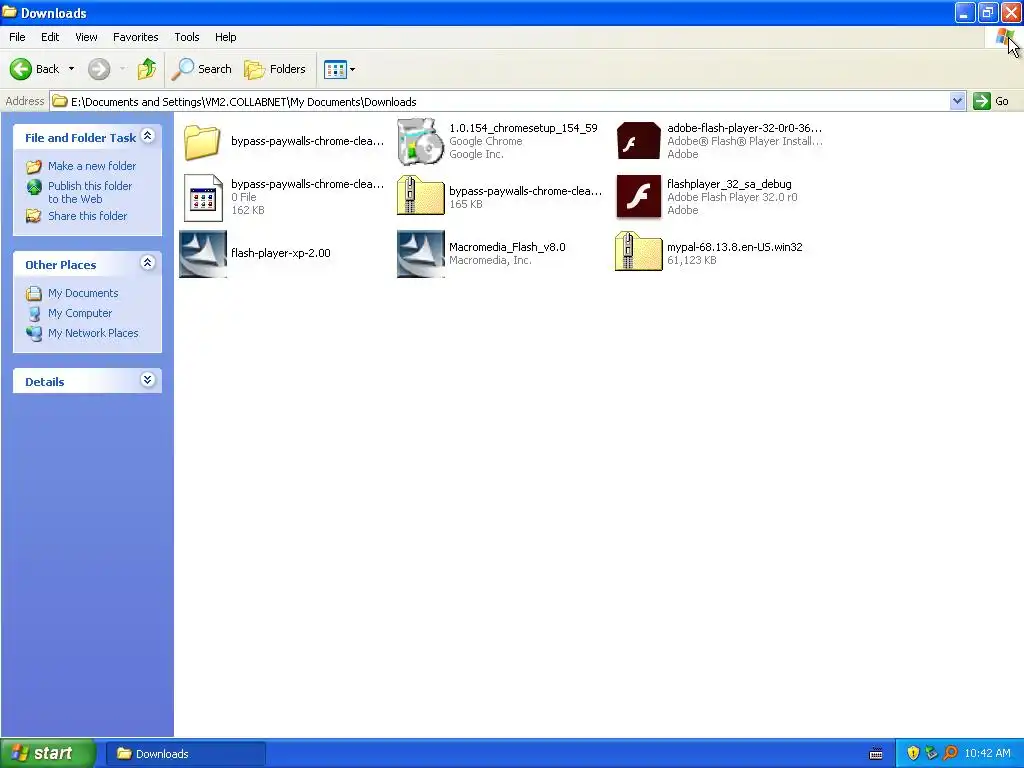Click the flashplayer_32_sa_debug file name
The height and width of the screenshot is (768, 1024).
(729, 184)
